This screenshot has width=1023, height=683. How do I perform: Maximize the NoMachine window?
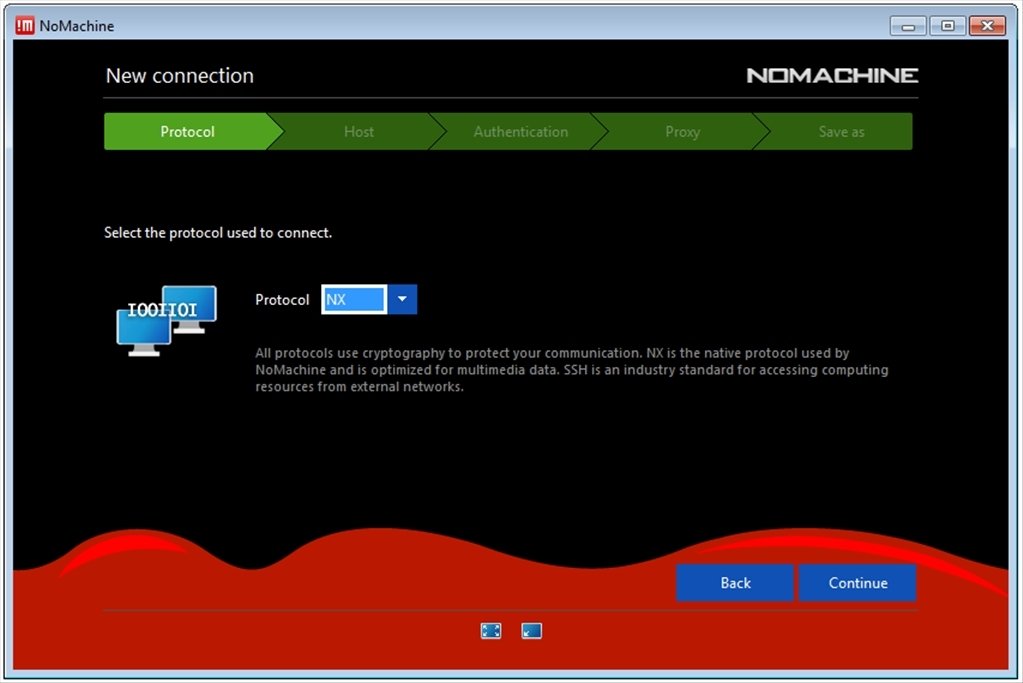click(947, 26)
